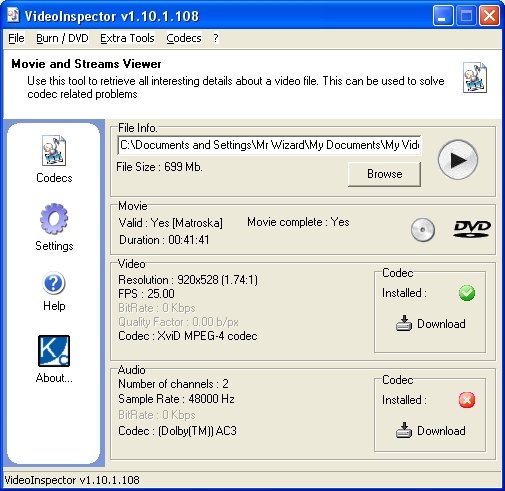This screenshot has height=491, width=505.
Task: Open the Codecs sidebar icon
Action: 54,151
